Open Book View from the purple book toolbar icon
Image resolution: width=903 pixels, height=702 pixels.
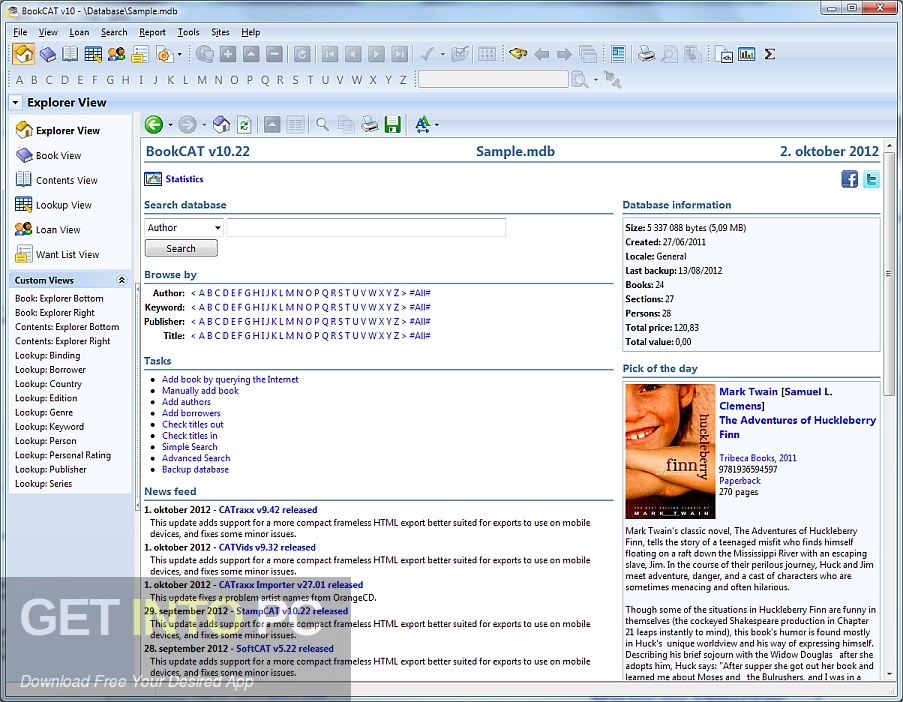point(47,54)
